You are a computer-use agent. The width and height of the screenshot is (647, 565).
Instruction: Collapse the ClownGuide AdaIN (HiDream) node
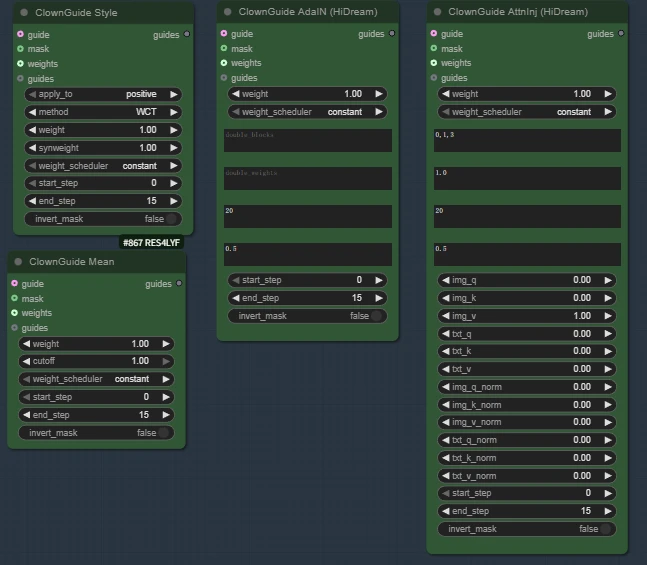228,12
